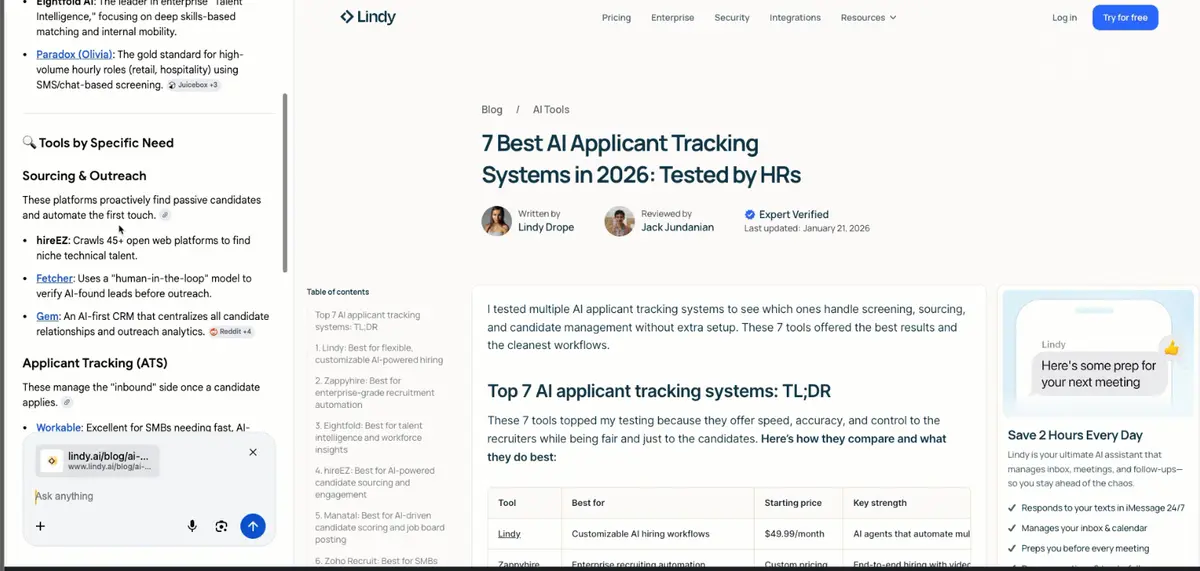Start voice input with the microphone icon
This screenshot has height=571, width=1200.
[192, 526]
